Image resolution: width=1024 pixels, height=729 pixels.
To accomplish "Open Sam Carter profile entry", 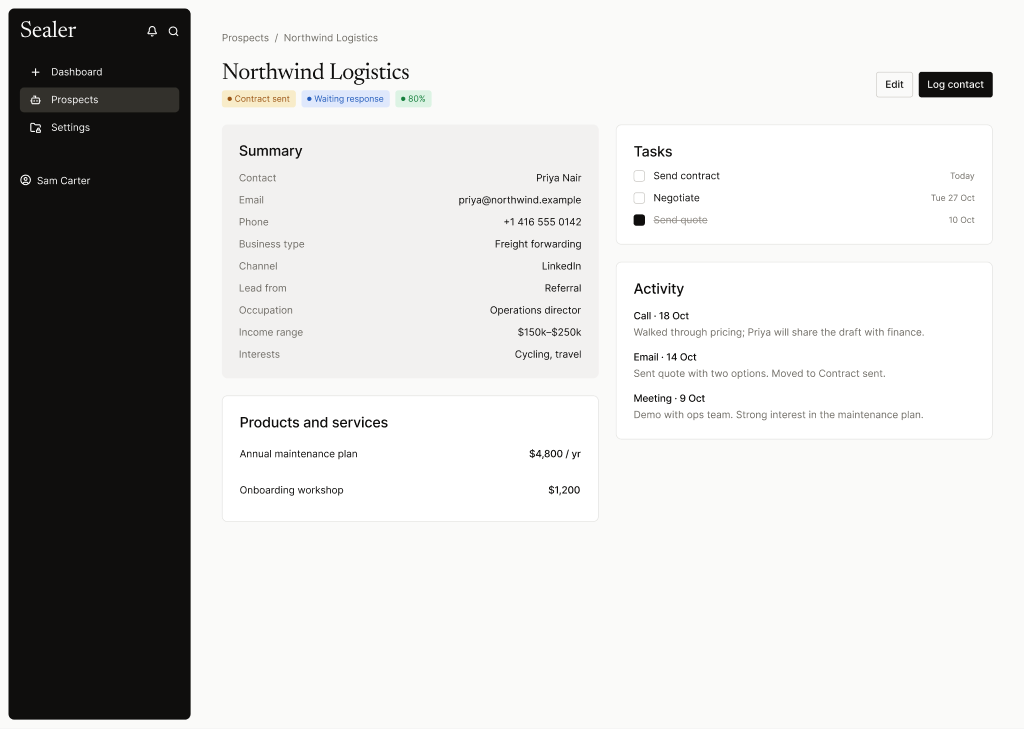I will pos(56,180).
